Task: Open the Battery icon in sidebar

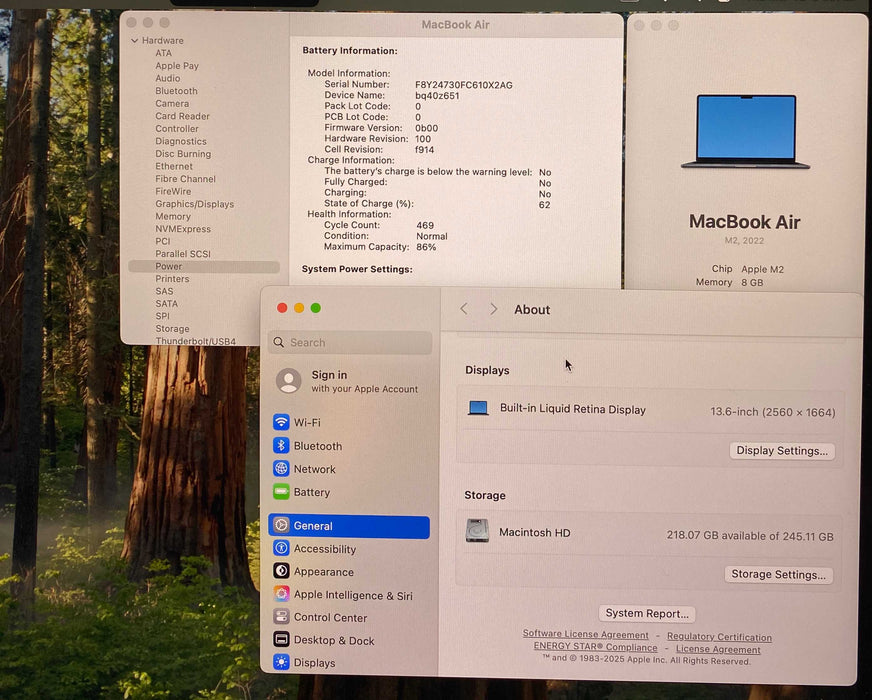Action: (x=281, y=492)
